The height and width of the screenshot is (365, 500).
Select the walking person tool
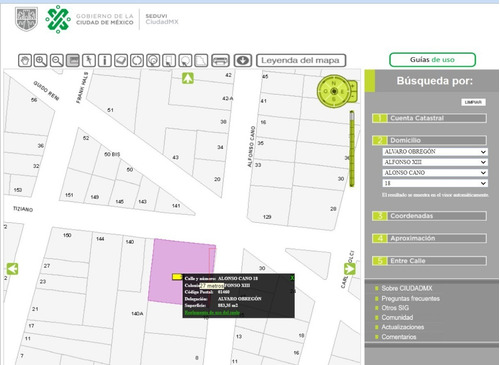[x=89, y=61]
